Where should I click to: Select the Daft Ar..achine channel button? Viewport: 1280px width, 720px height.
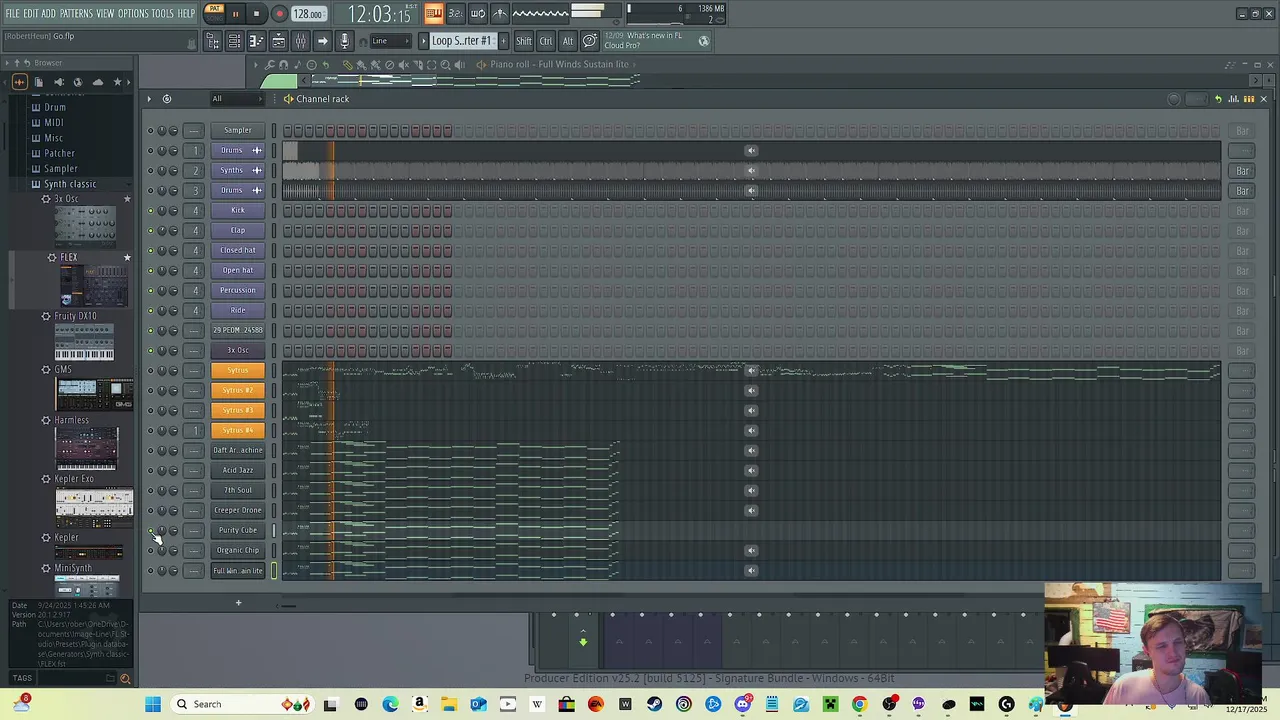tap(238, 450)
